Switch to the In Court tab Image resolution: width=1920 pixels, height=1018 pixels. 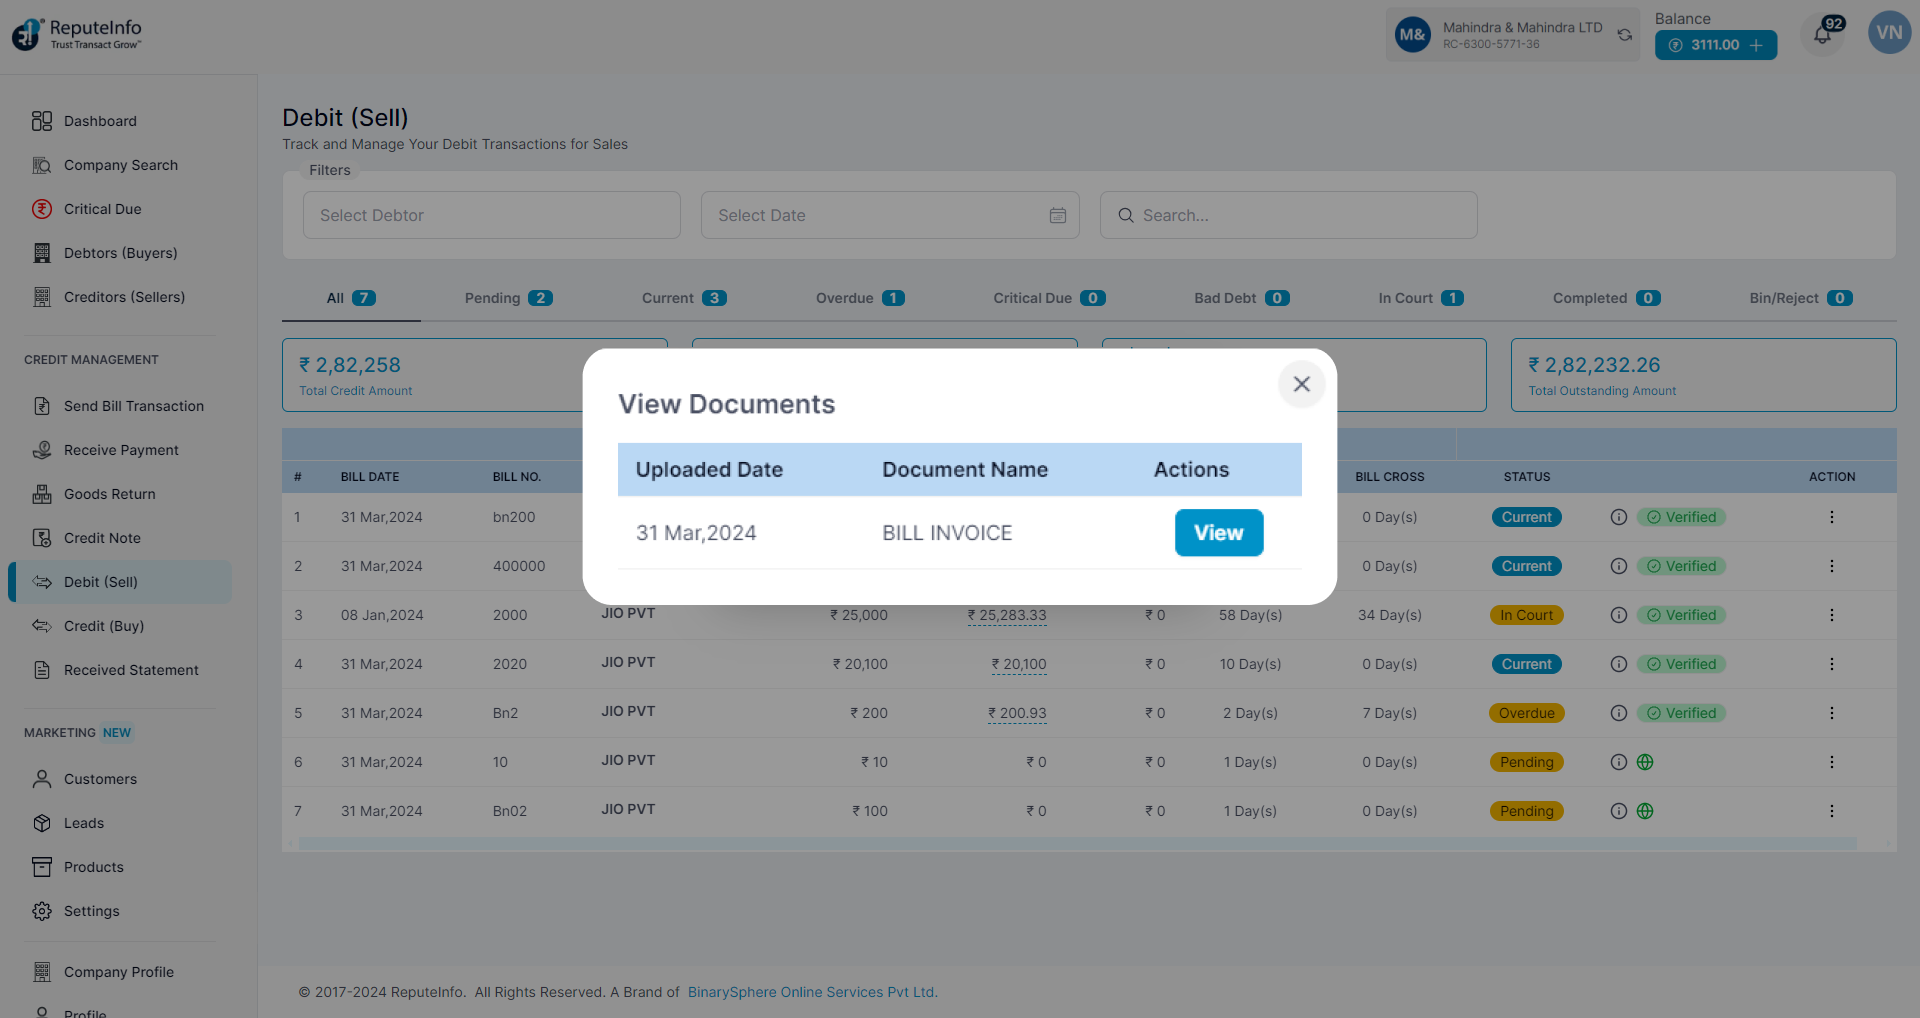tap(1420, 298)
